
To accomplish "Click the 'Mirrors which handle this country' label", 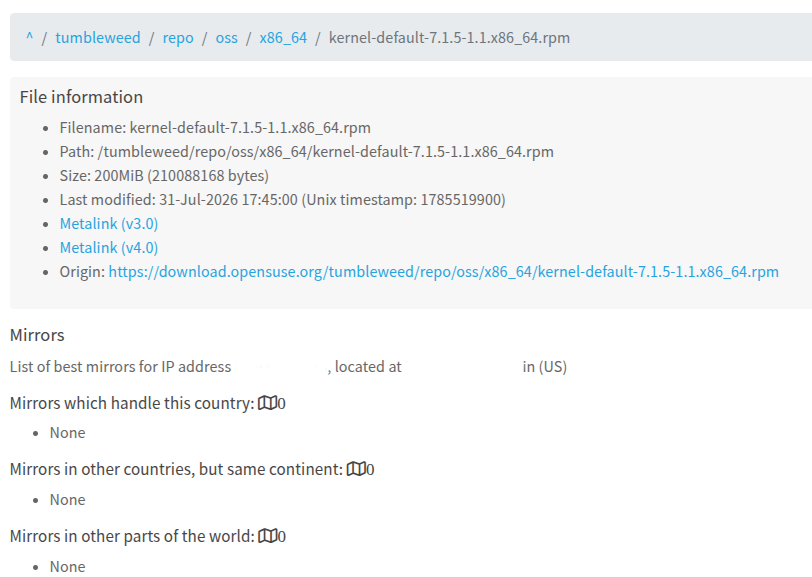I will (x=132, y=403).
